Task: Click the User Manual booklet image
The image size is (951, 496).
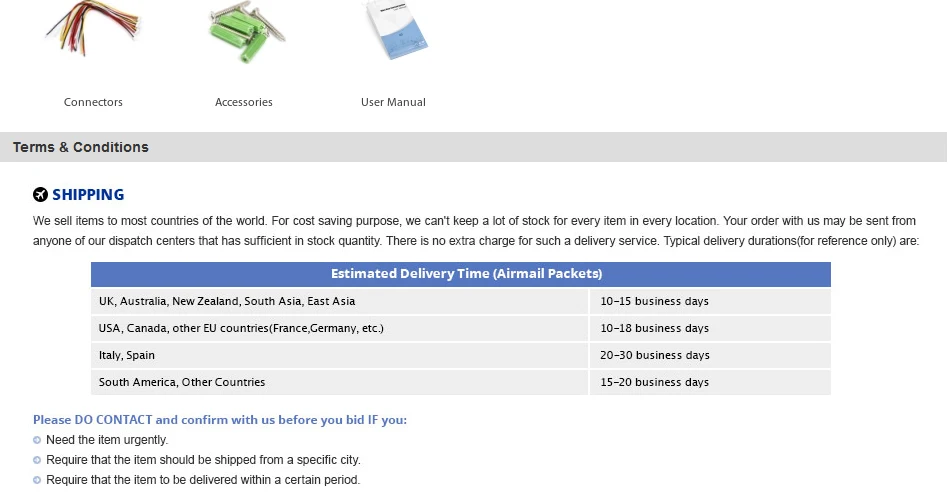Action: (x=395, y=30)
